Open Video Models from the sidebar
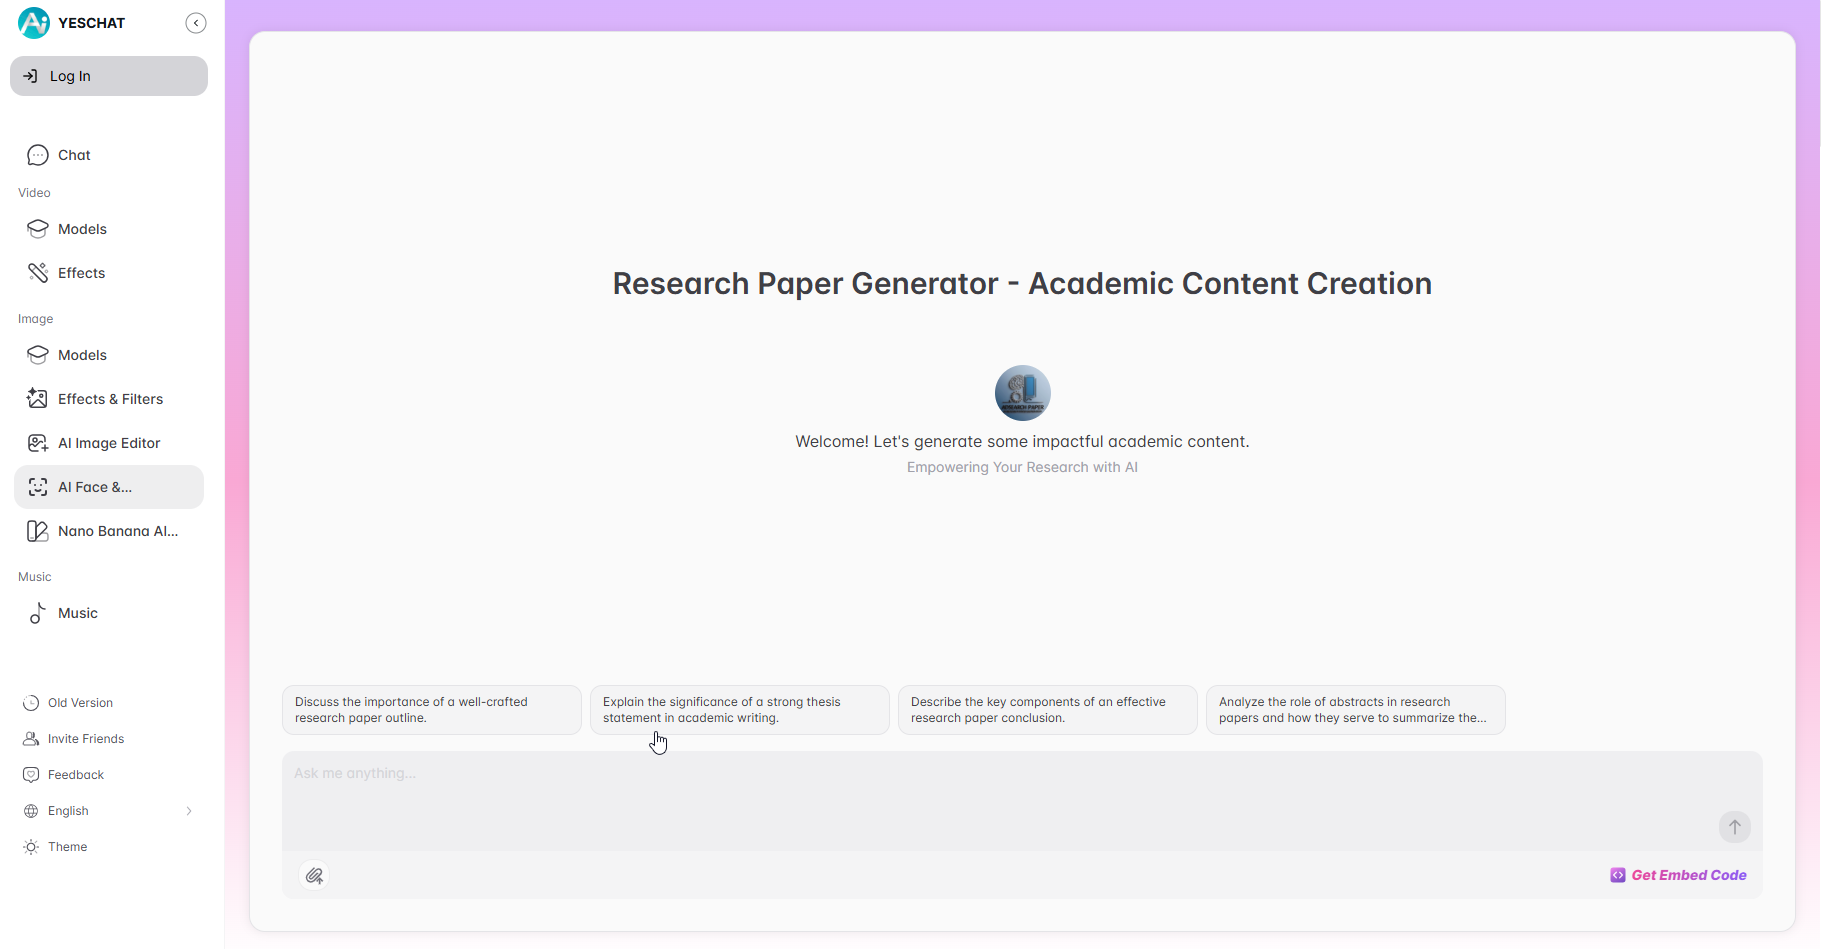This screenshot has width=1821, height=949. (82, 229)
